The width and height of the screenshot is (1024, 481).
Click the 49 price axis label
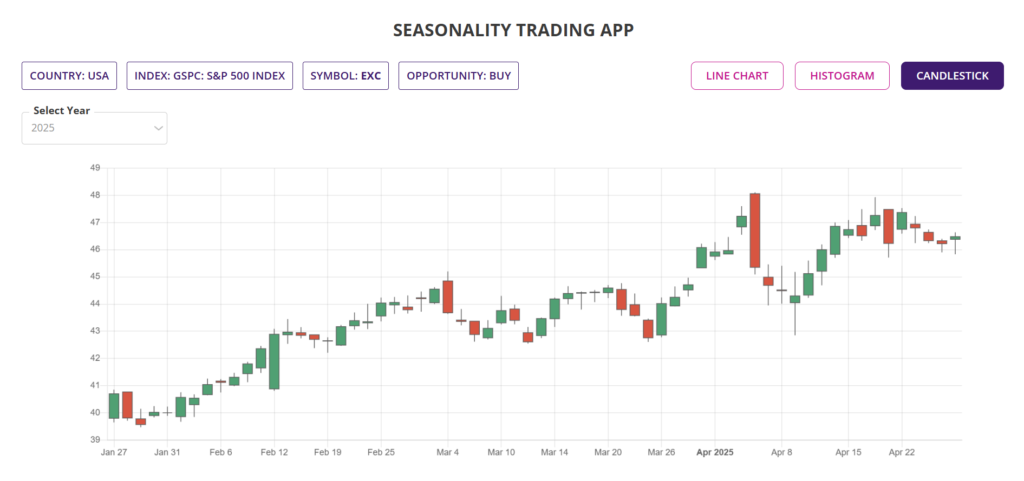click(x=95, y=168)
